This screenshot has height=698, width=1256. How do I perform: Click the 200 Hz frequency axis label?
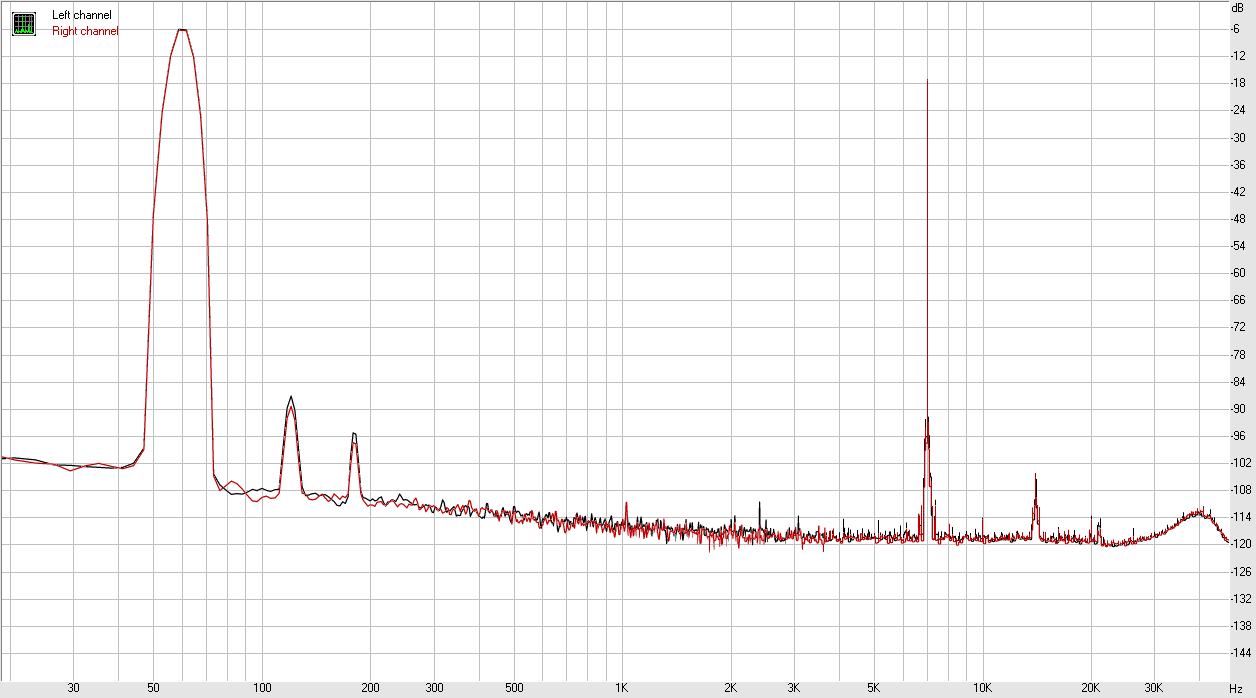(x=370, y=688)
